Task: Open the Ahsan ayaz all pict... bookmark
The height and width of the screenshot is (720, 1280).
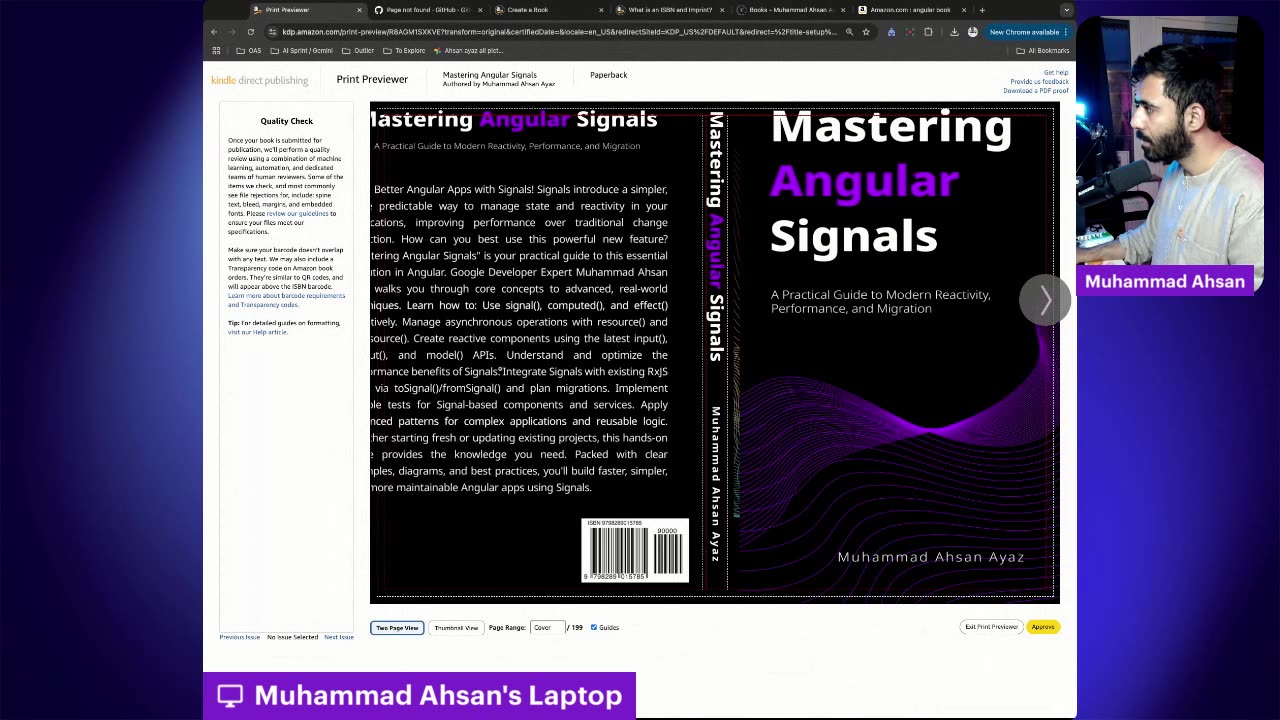Action: [468, 50]
